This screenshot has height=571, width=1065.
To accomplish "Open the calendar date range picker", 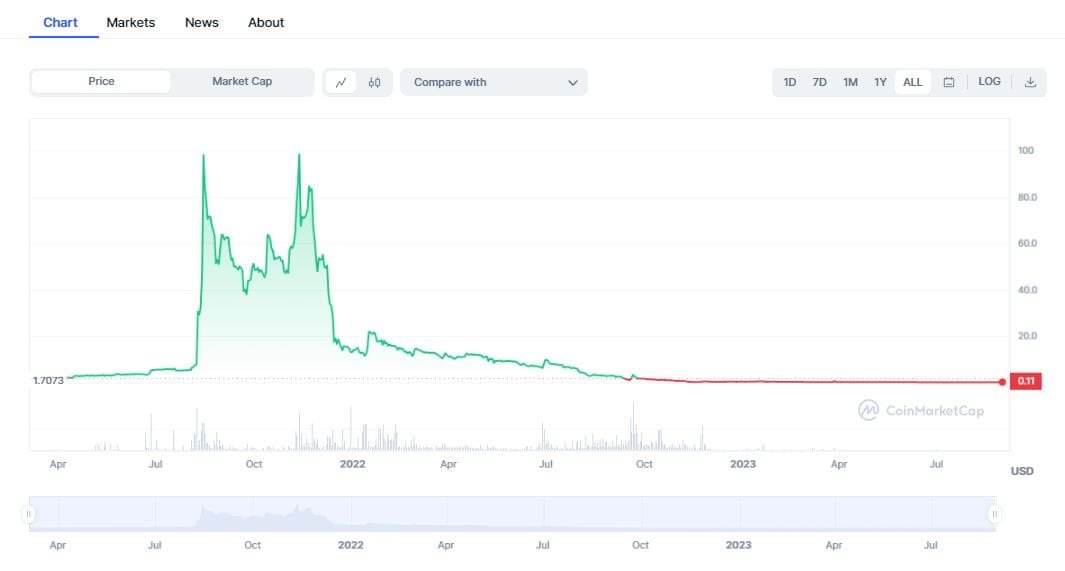I will coord(949,82).
